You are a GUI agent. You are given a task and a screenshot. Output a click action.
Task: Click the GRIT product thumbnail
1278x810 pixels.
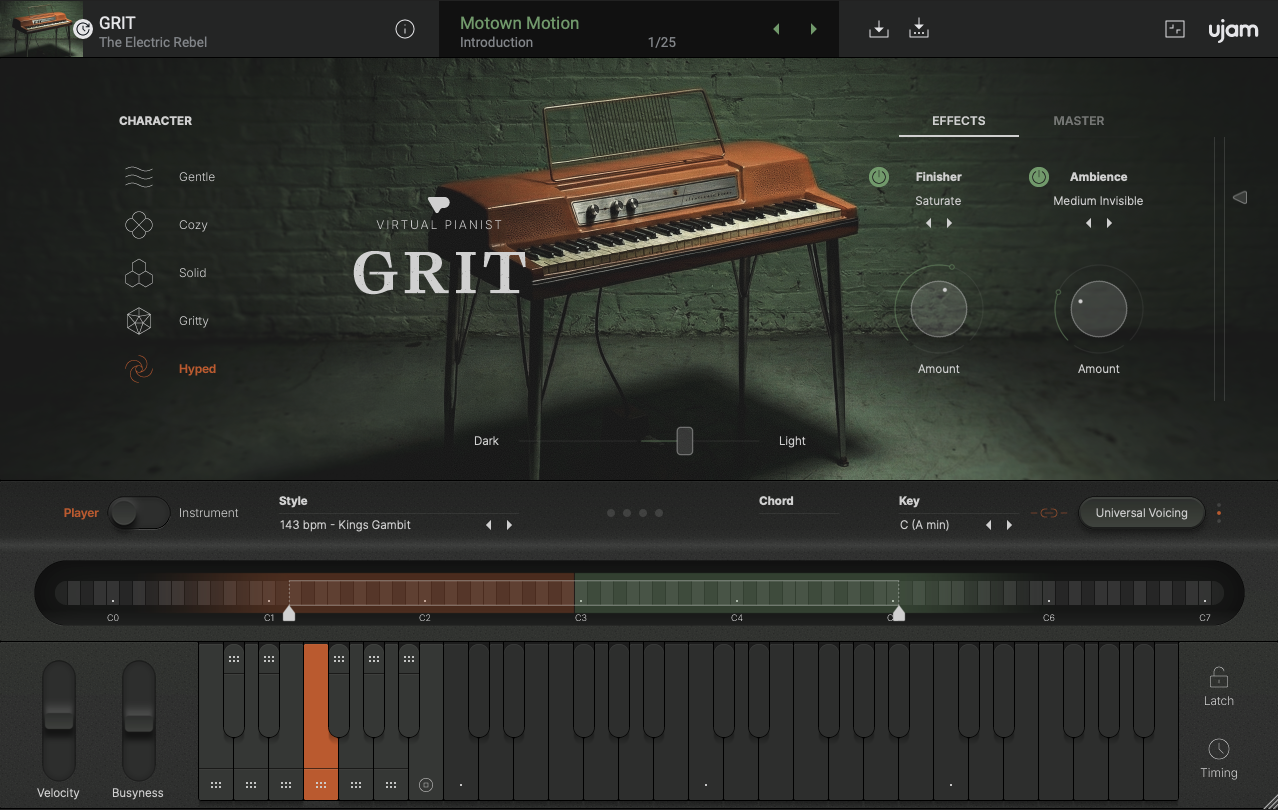pyautogui.click(x=43, y=28)
